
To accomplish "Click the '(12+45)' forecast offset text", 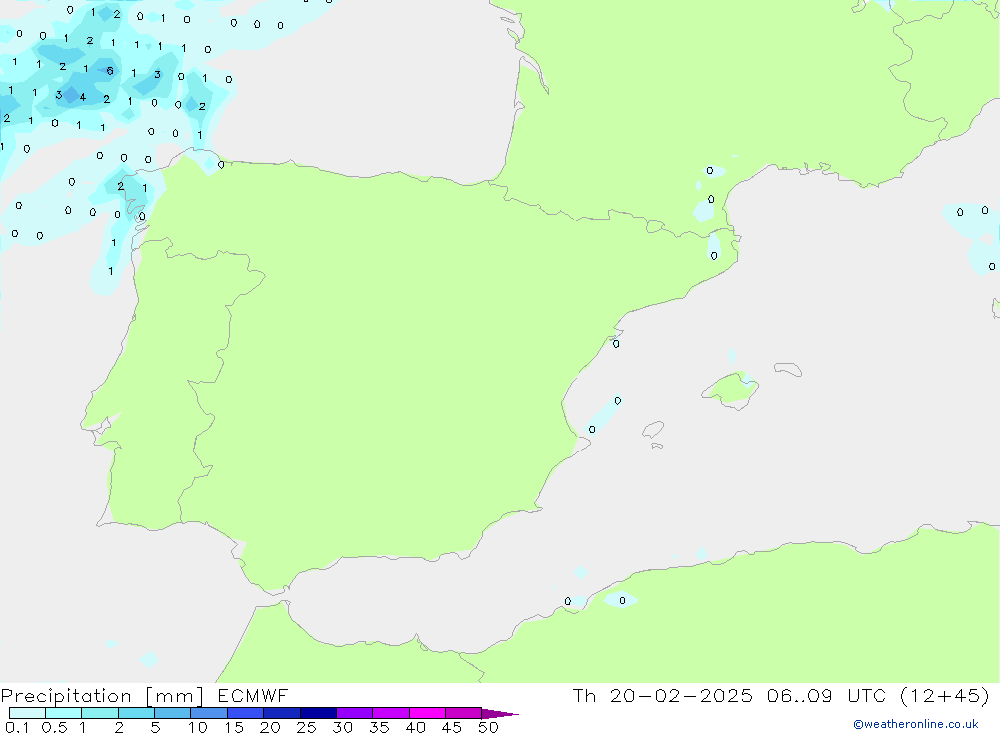I will [945, 695].
